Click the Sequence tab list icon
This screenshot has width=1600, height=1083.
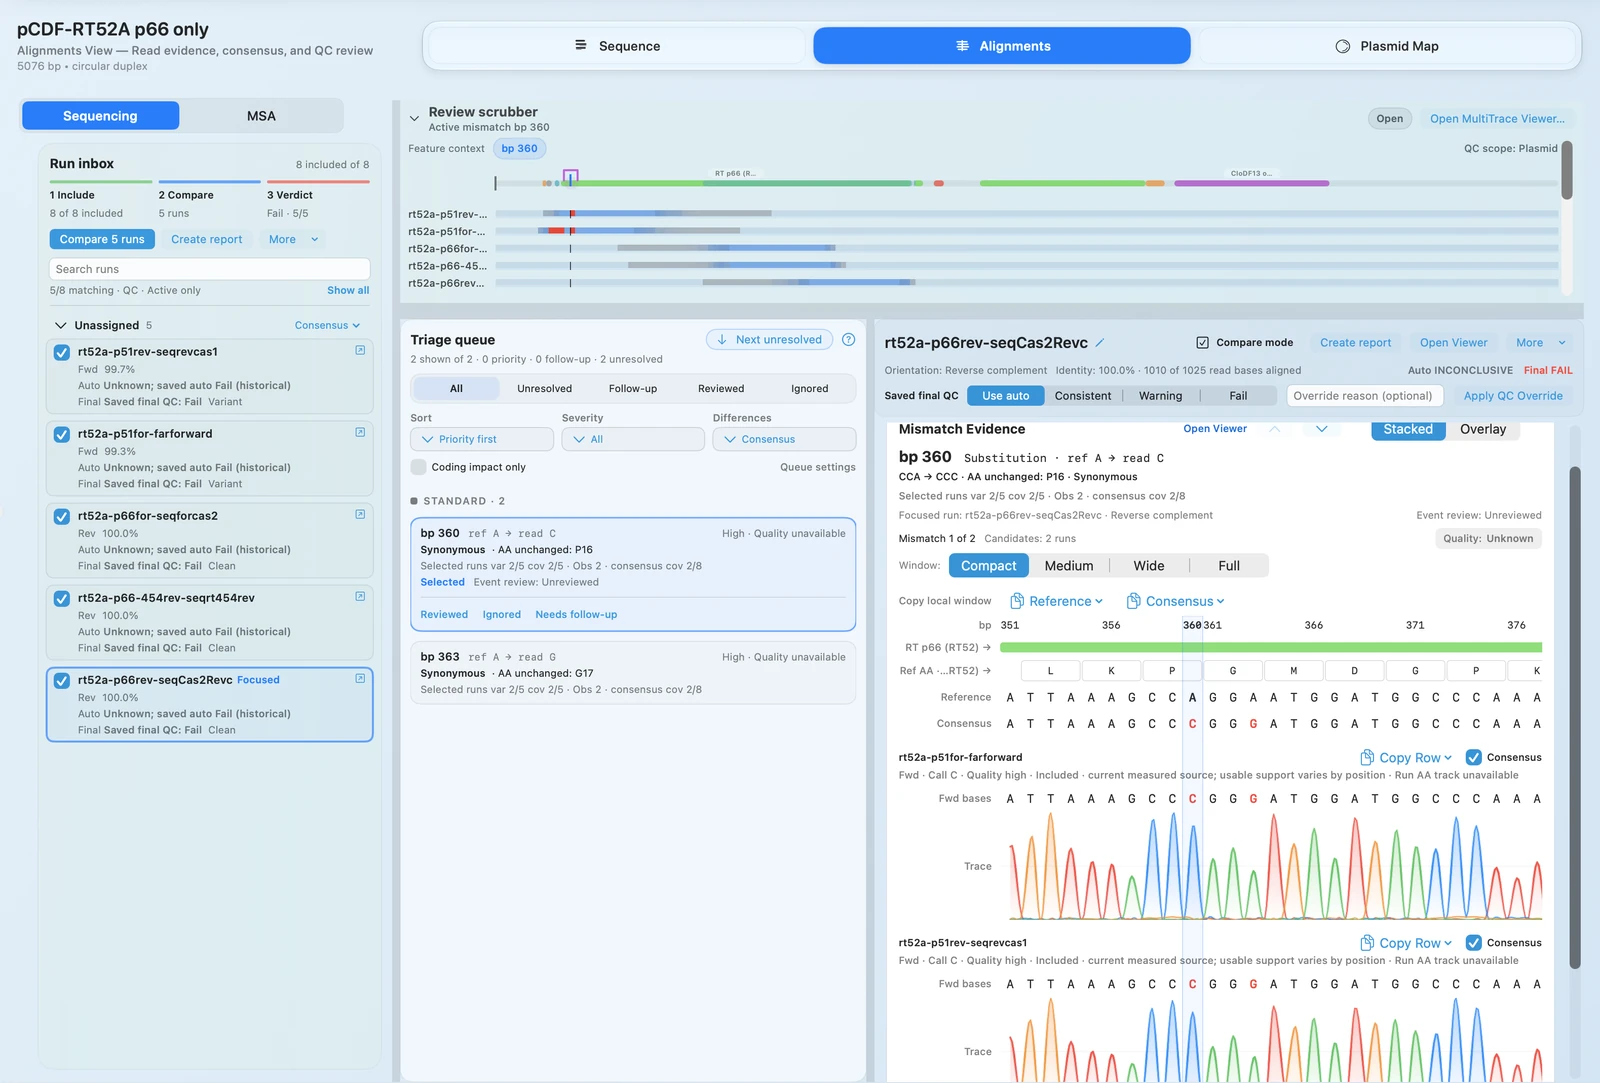click(581, 45)
